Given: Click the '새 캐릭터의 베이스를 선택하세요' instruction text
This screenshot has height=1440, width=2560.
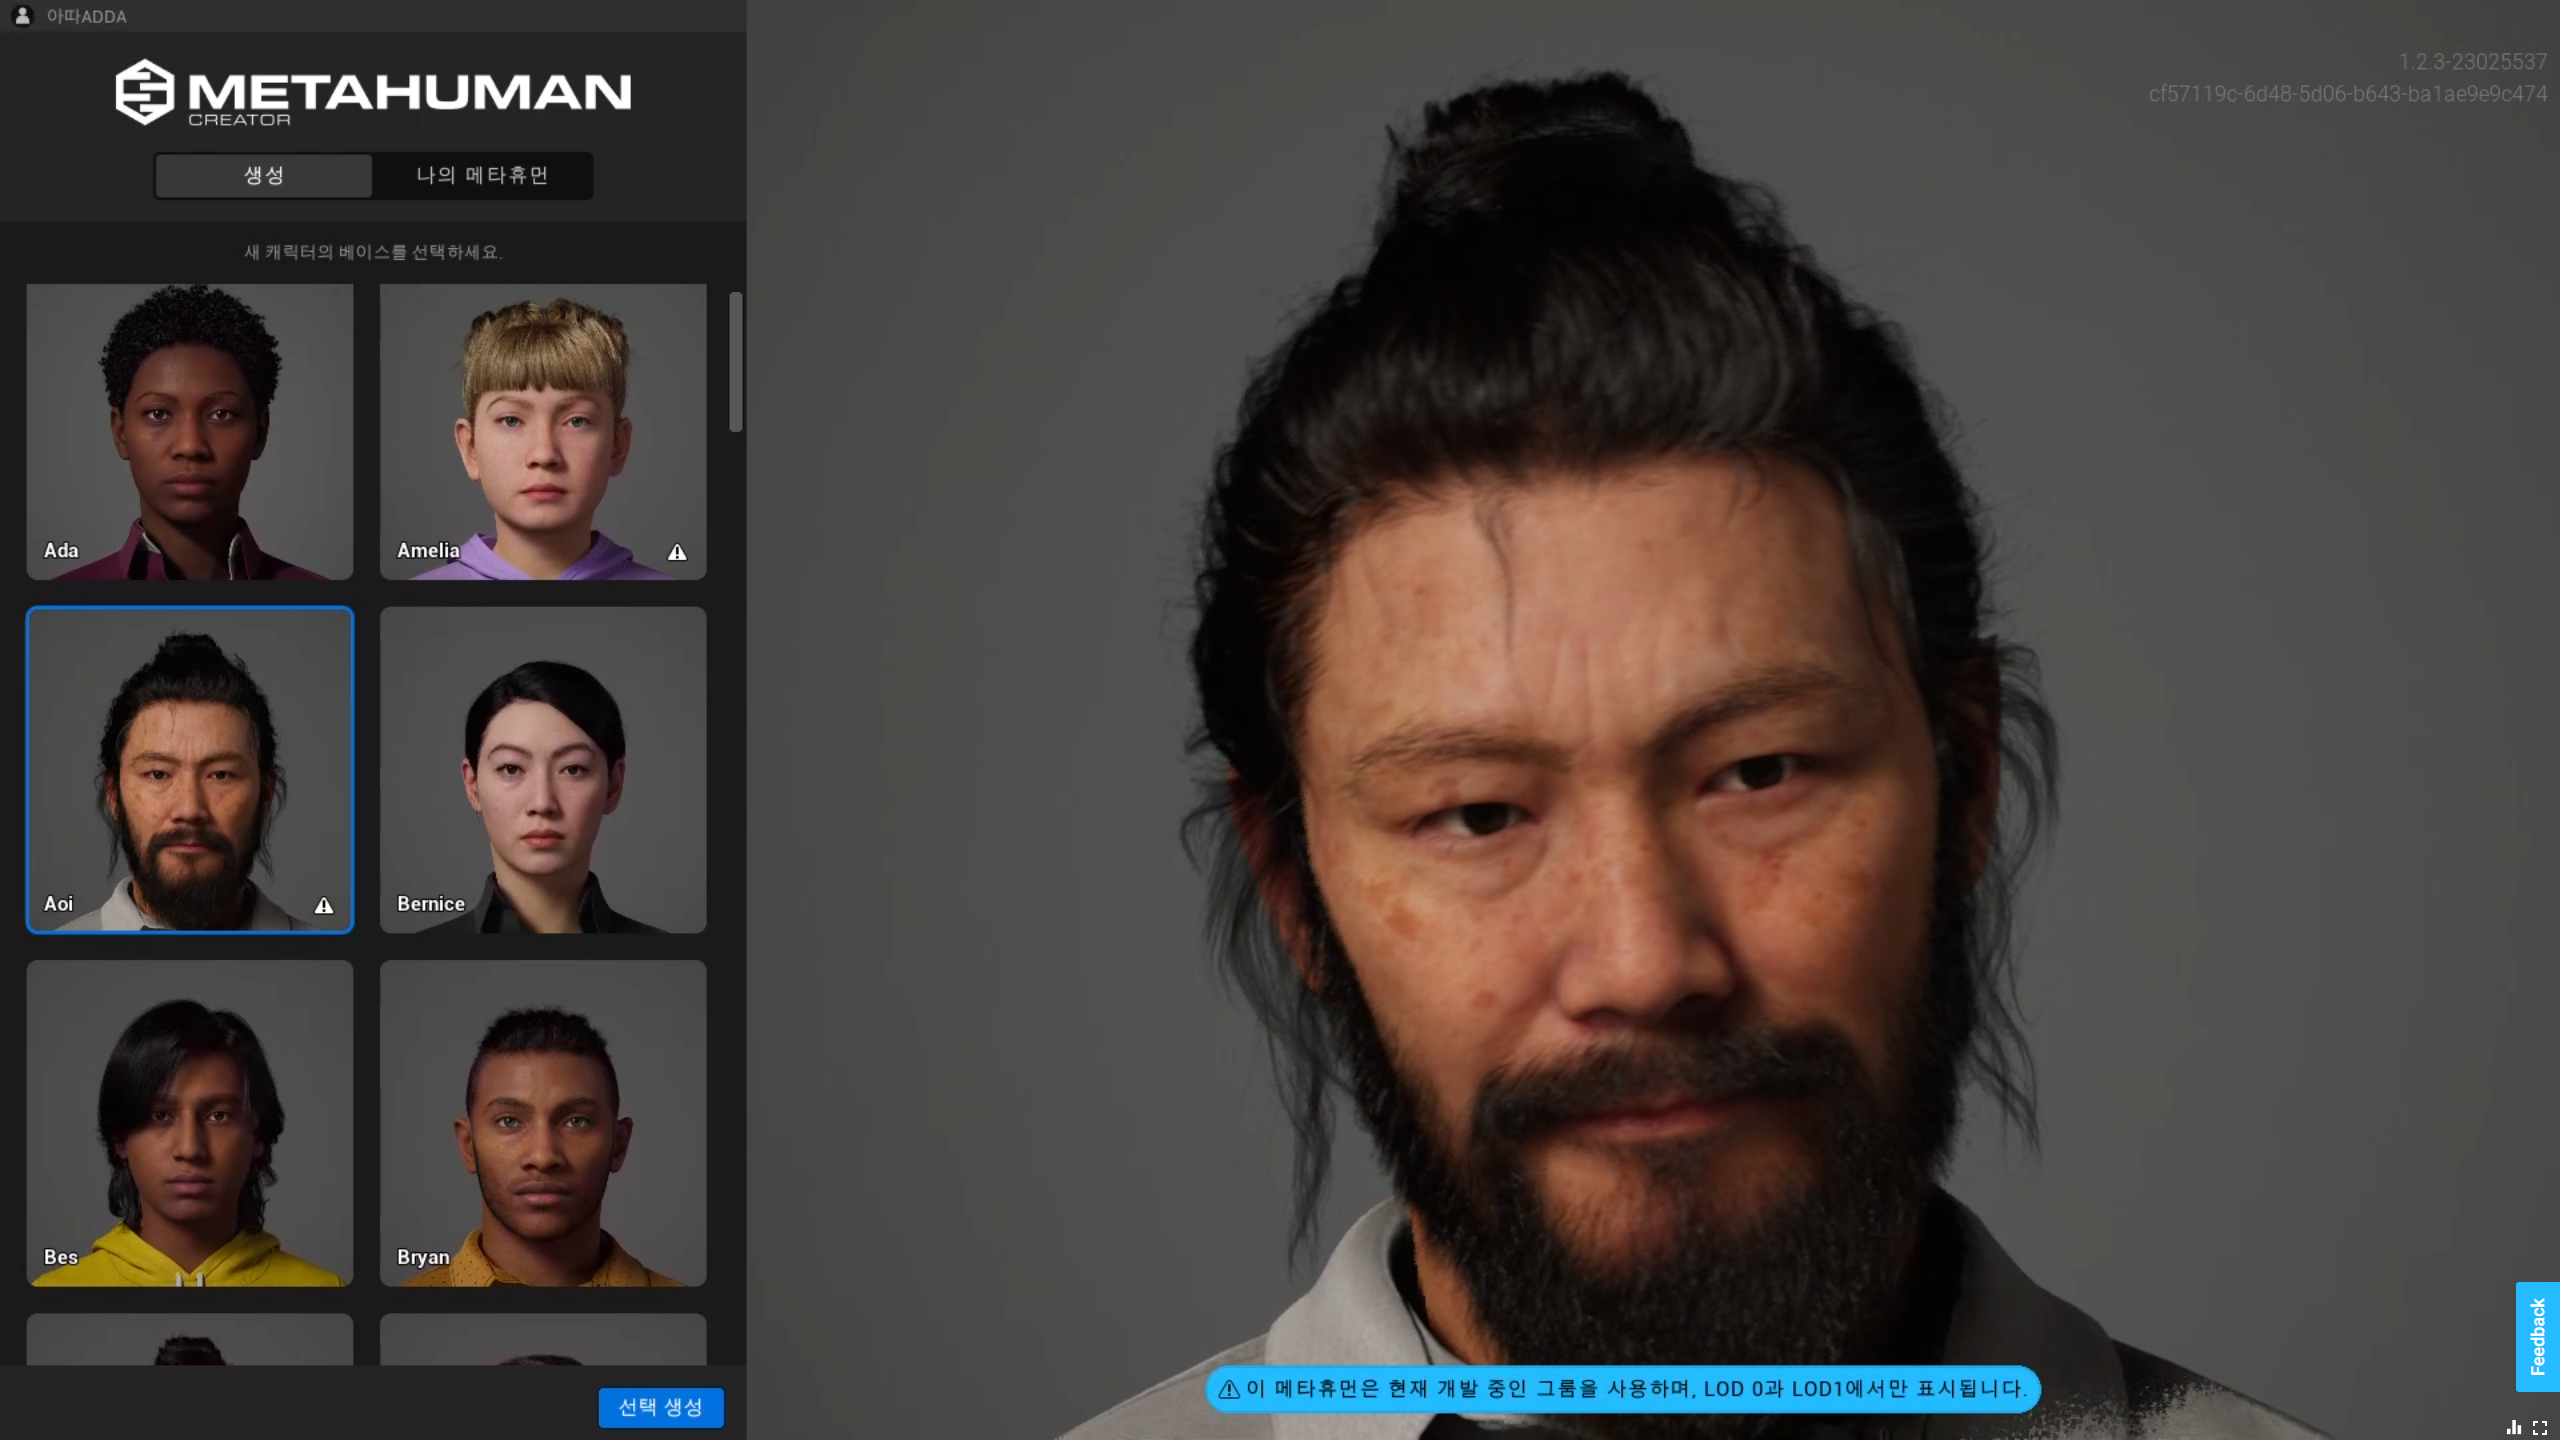Looking at the screenshot, I should [373, 252].
